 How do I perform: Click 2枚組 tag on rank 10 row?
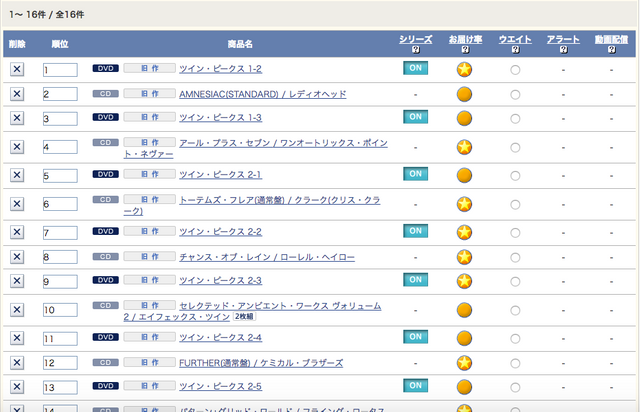point(244,316)
